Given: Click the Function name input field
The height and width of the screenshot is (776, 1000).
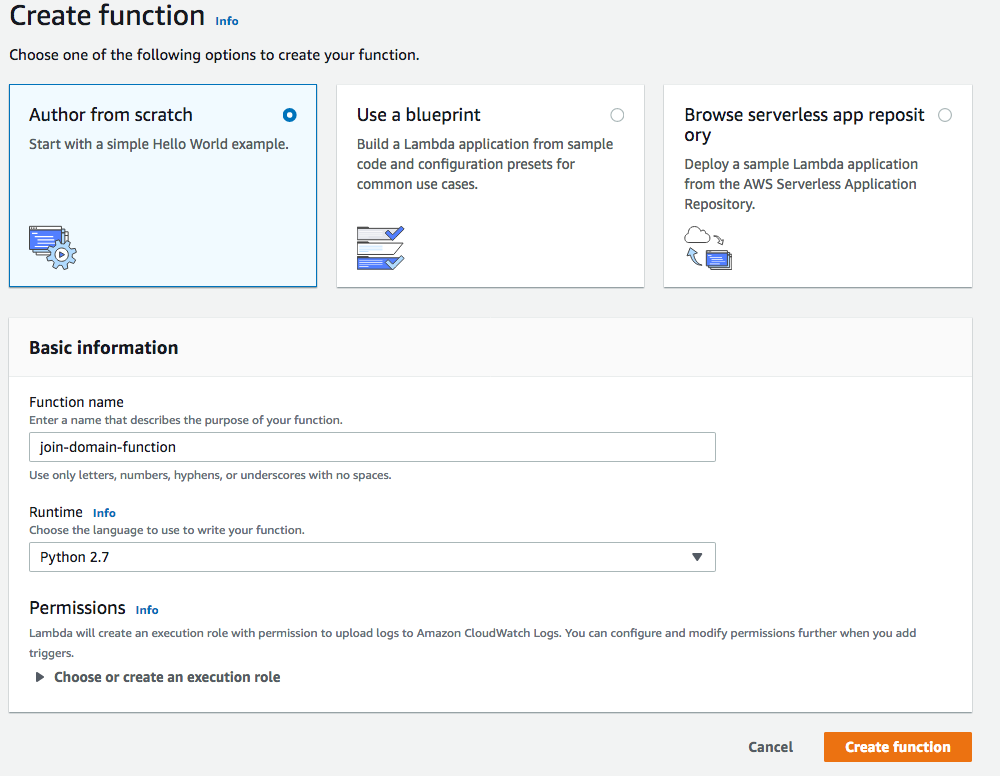Looking at the screenshot, I should (x=372, y=447).
